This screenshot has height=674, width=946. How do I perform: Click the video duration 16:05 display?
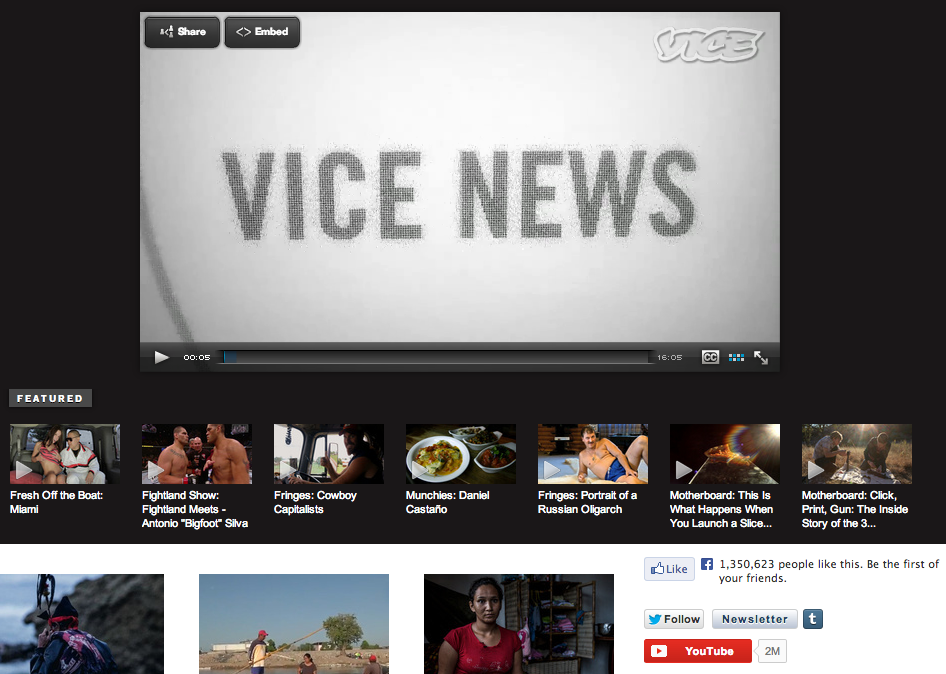[x=670, y=357]
